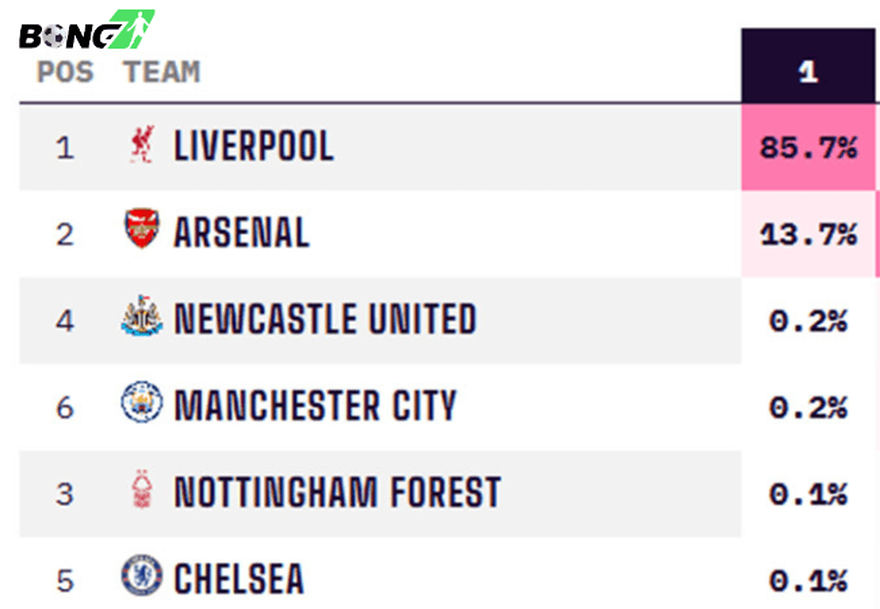Click Arsenal's 13.7% light pink cell

(x=808, y=235)
